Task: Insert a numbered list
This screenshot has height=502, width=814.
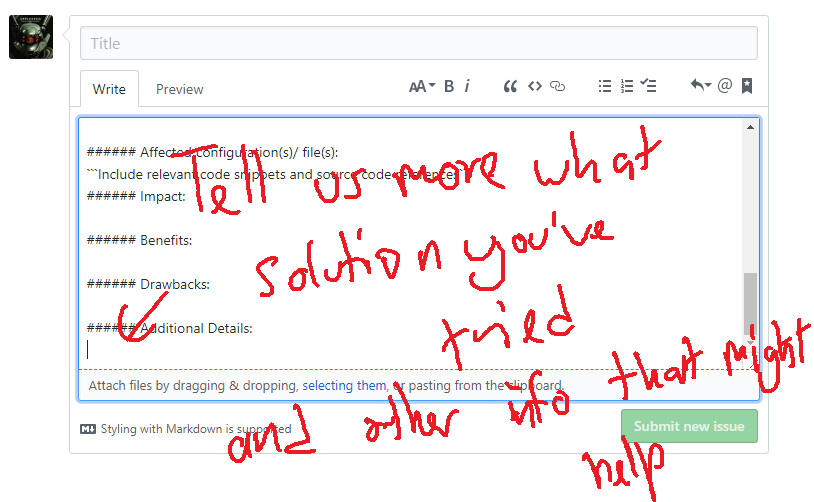Action: point(627,86)
